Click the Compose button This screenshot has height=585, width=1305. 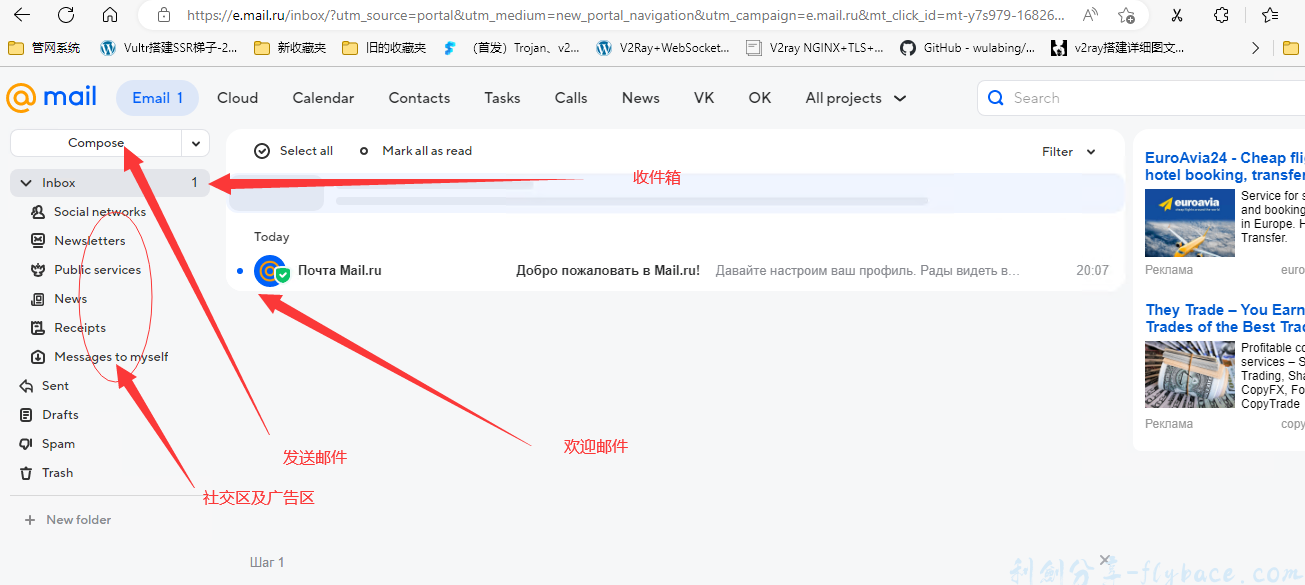(x=97, y=143)
